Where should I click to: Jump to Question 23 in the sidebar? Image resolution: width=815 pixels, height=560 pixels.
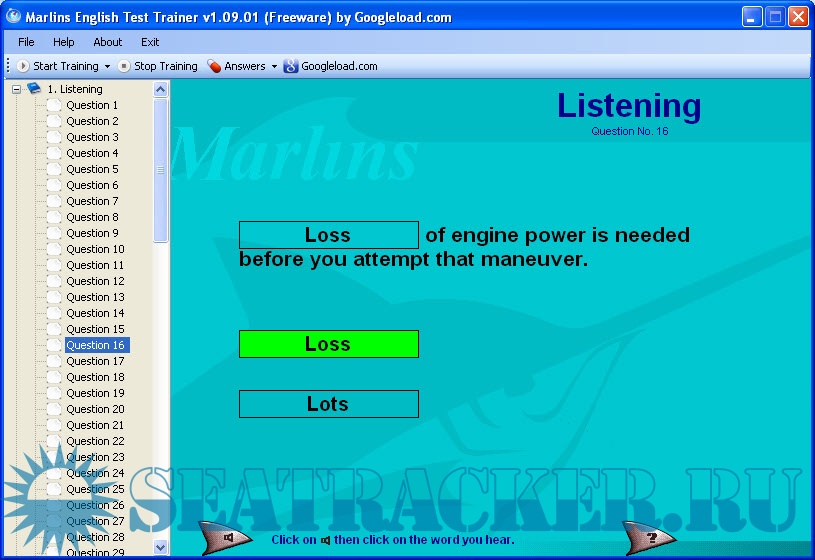pyautogui.click(x=95, y=457)
